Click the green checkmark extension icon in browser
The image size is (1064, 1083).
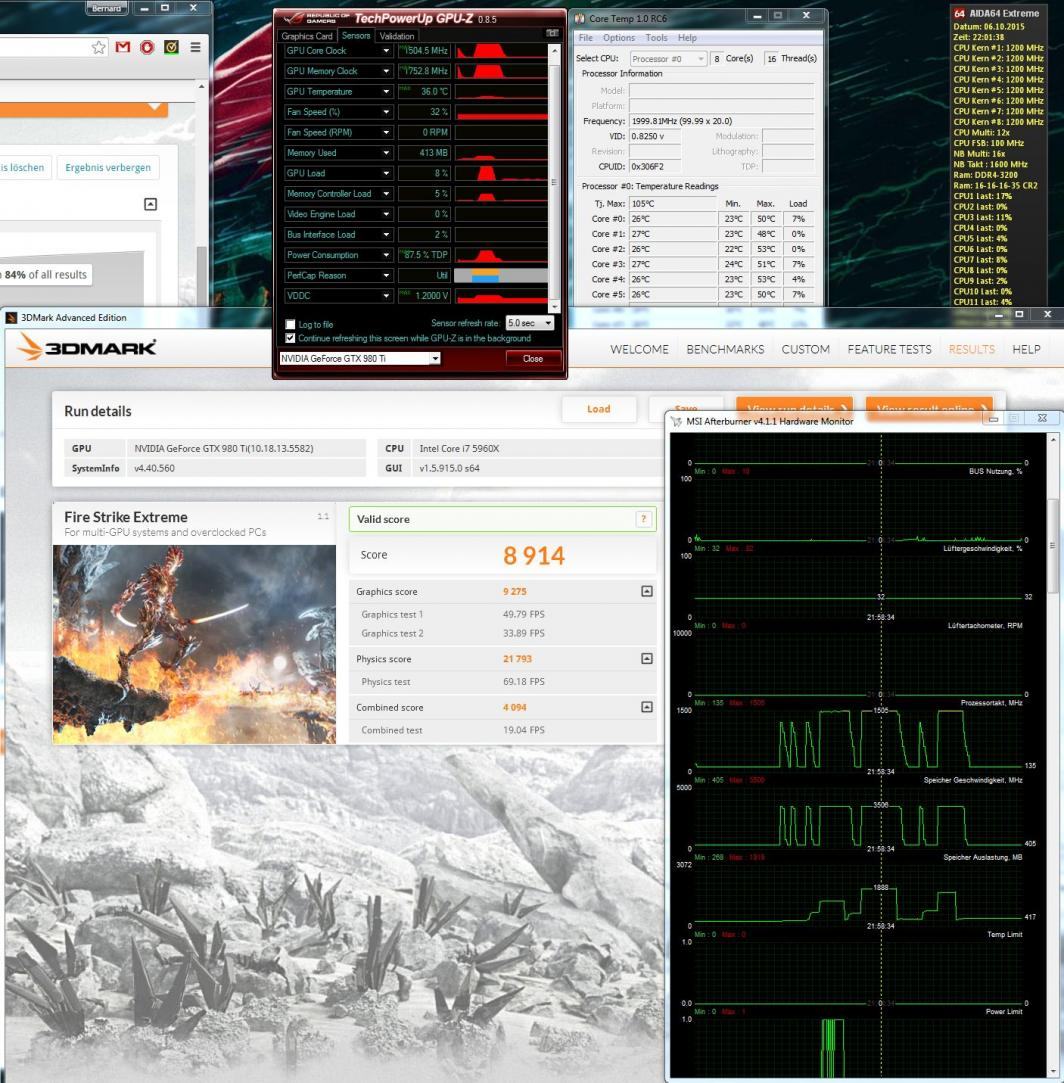(171, 47)
